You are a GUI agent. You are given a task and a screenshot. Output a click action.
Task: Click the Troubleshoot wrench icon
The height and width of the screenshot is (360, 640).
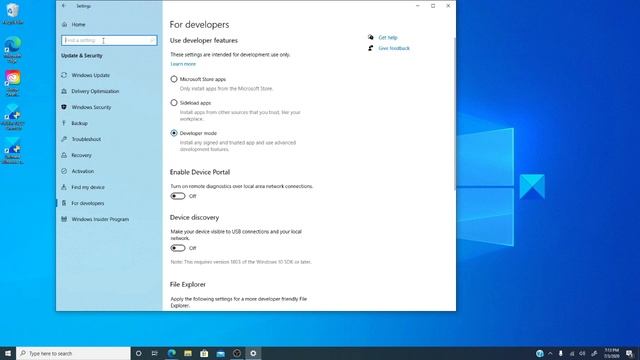click(64, 139)
